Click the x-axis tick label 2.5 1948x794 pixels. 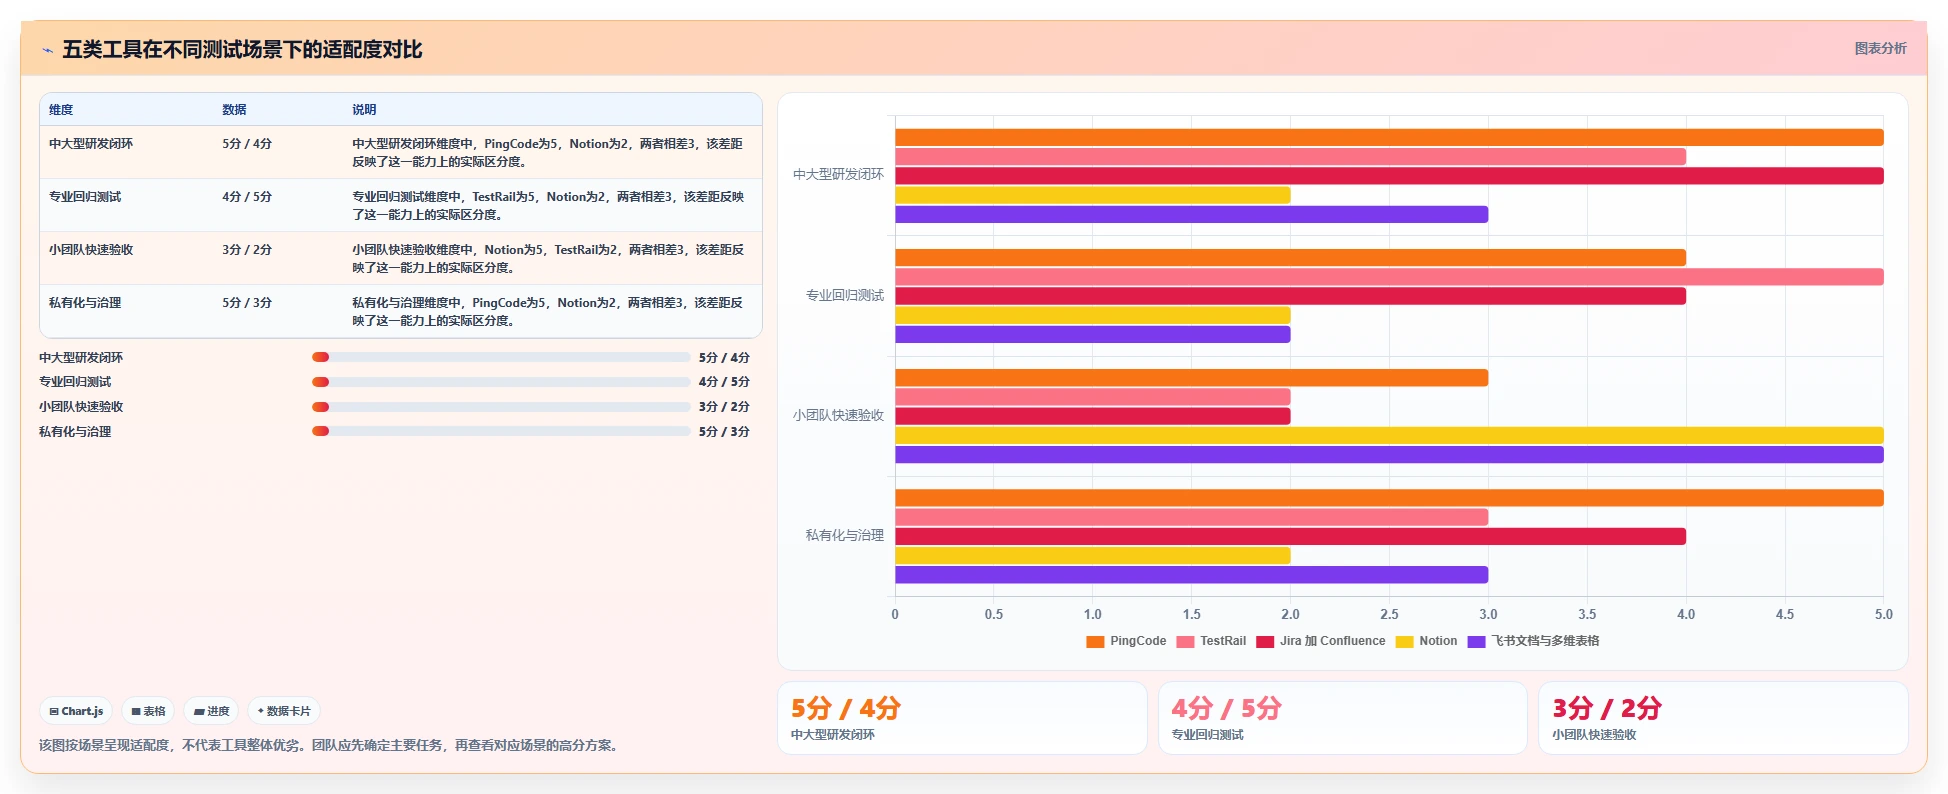coord(1389,615)
